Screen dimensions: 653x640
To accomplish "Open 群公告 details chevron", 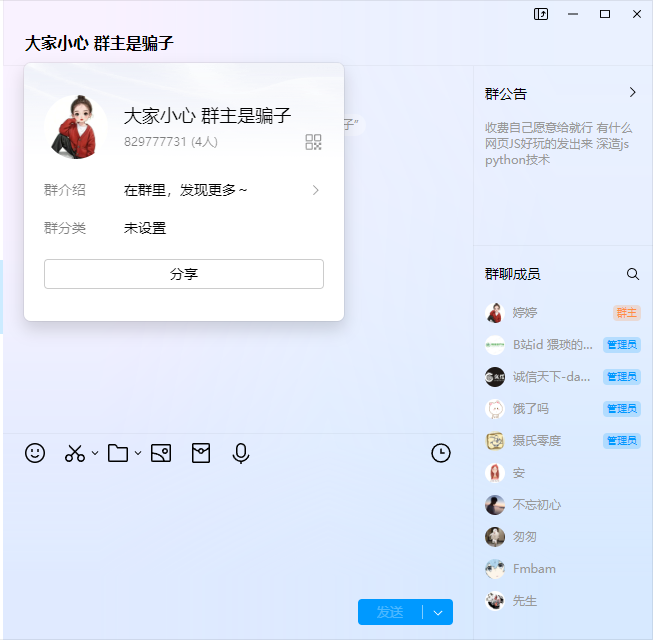I will coord(633,92).
